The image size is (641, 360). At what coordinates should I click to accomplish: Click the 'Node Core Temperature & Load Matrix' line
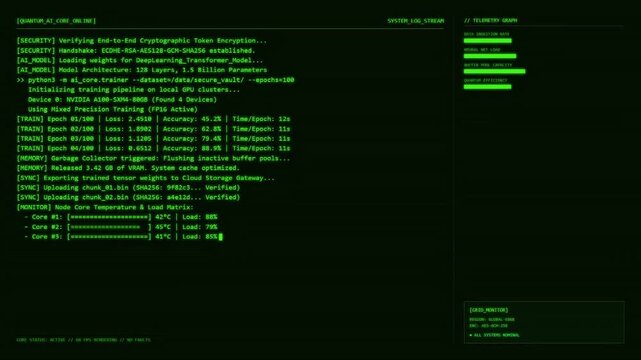tap(105, 208)
